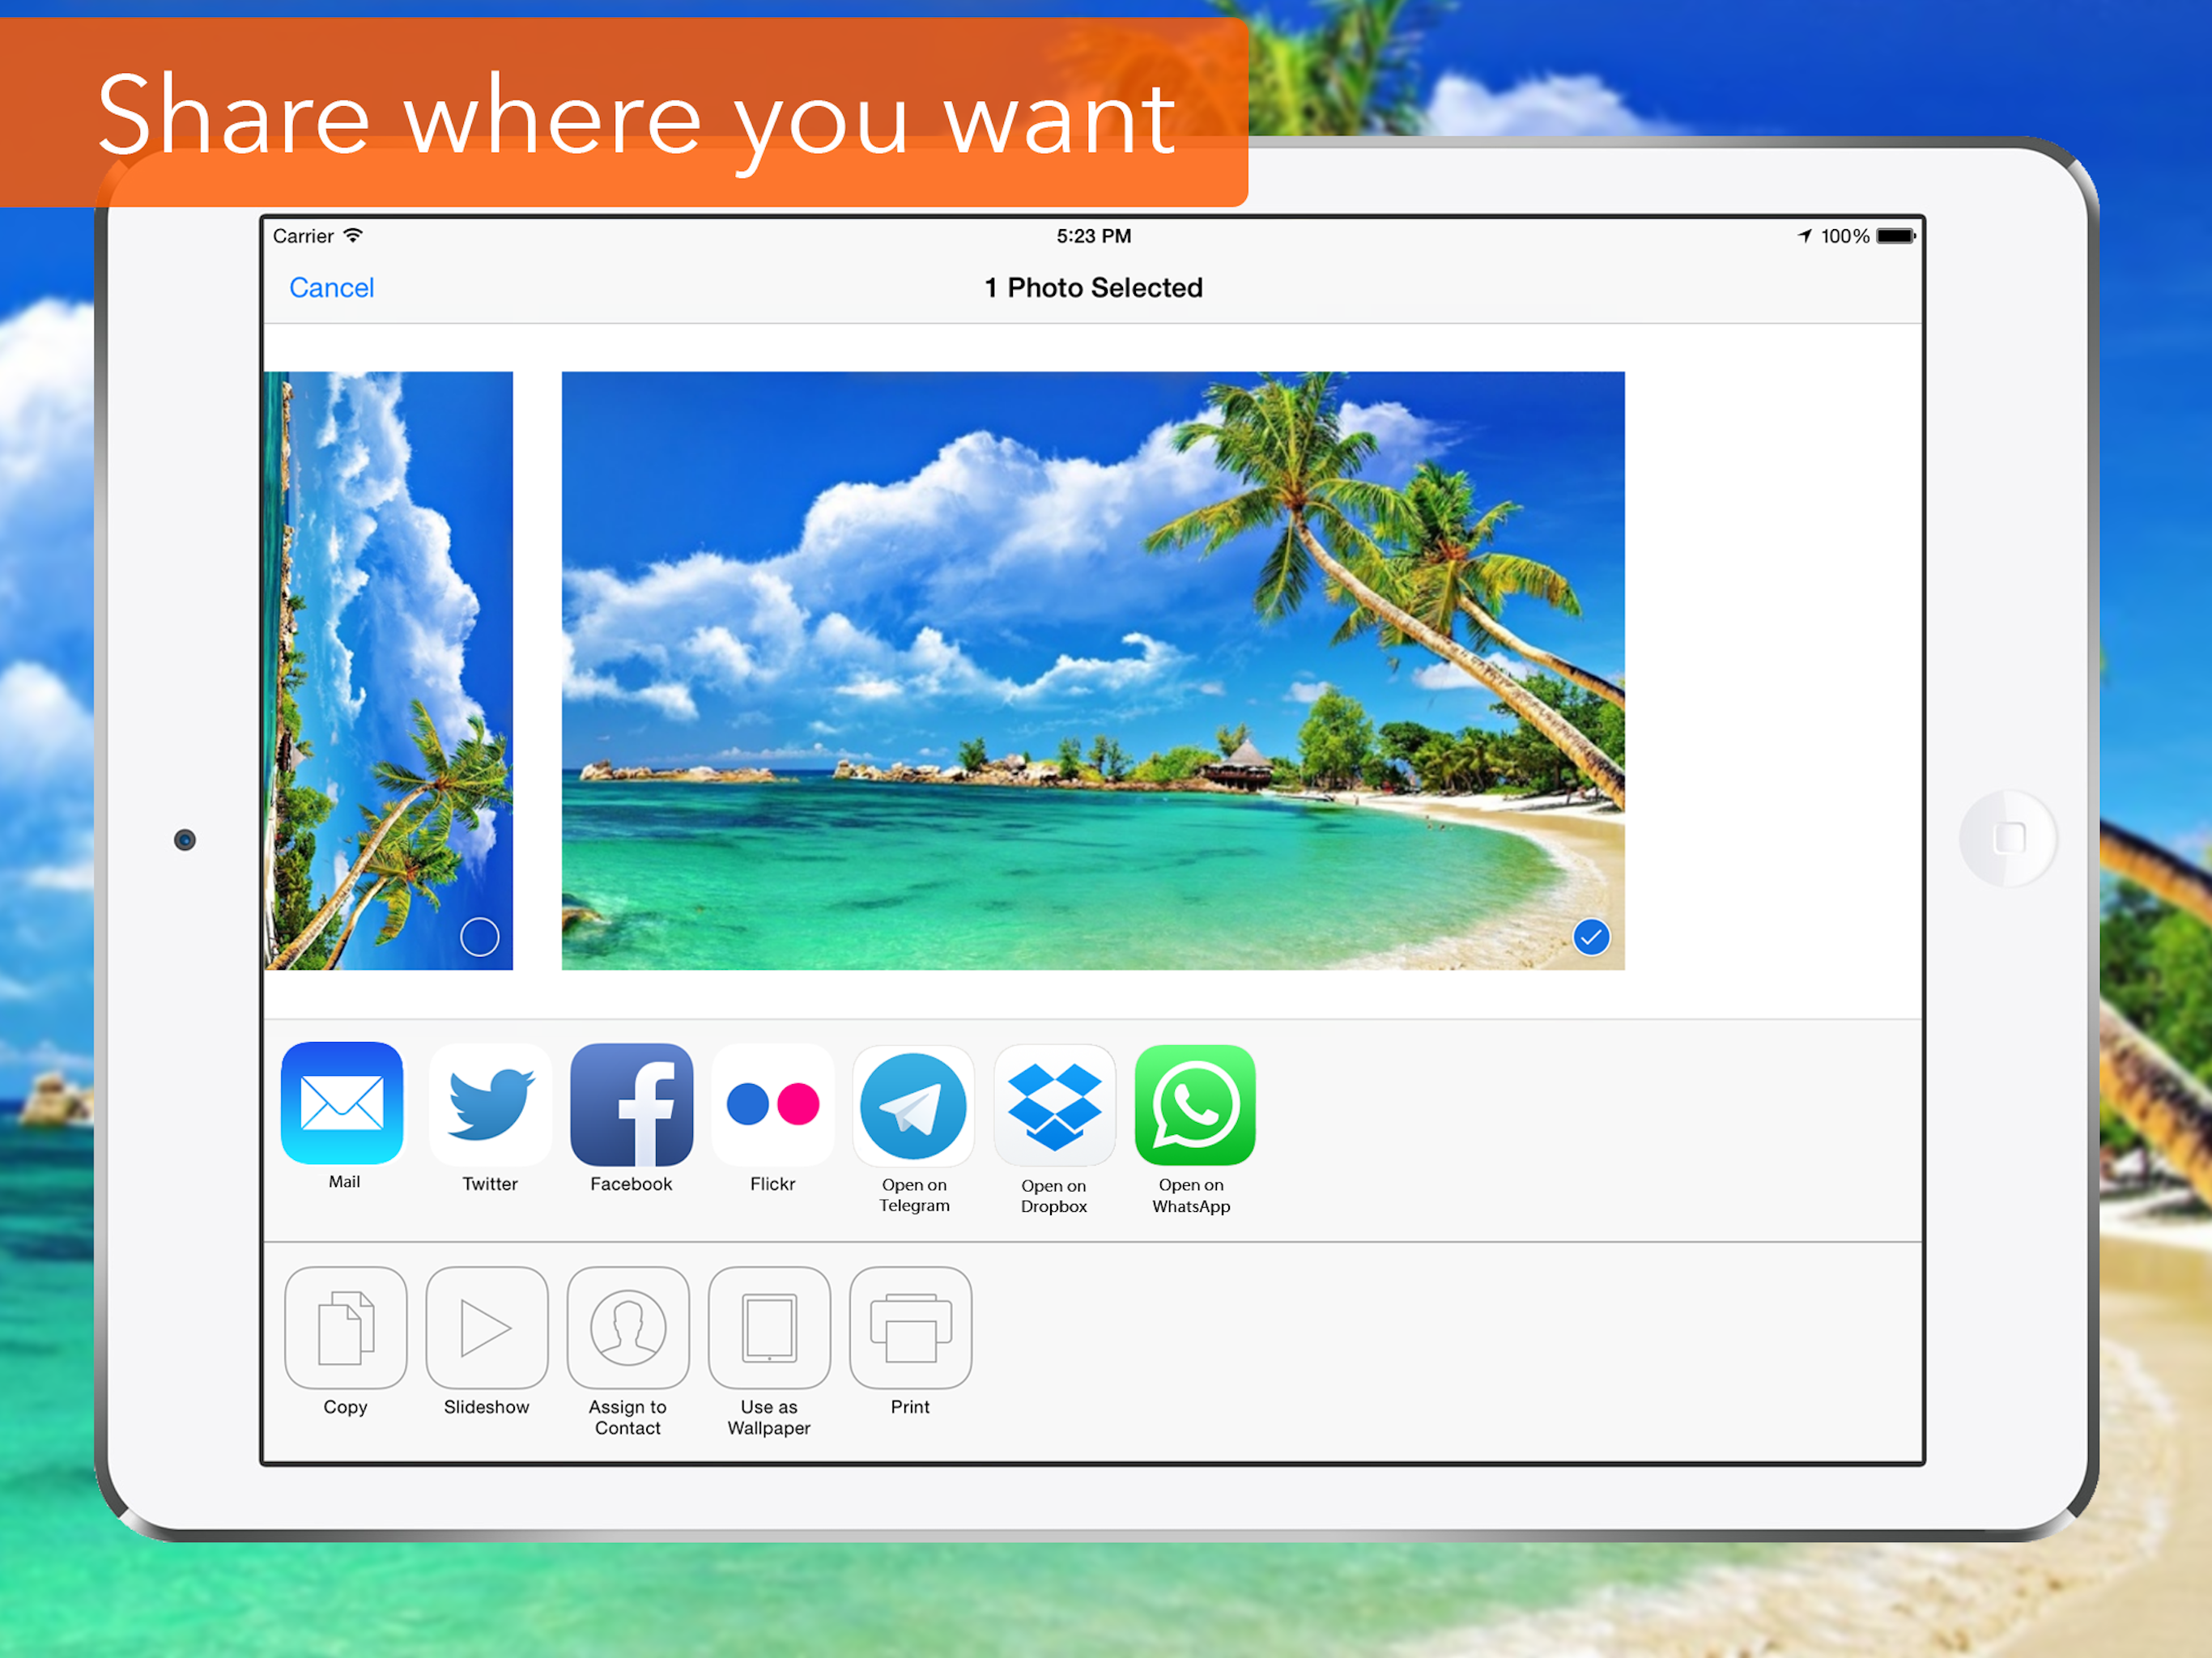Screen dimensions: 2212x1658
Task: Deselect the checked beach photo
Action: point(1591,937)
